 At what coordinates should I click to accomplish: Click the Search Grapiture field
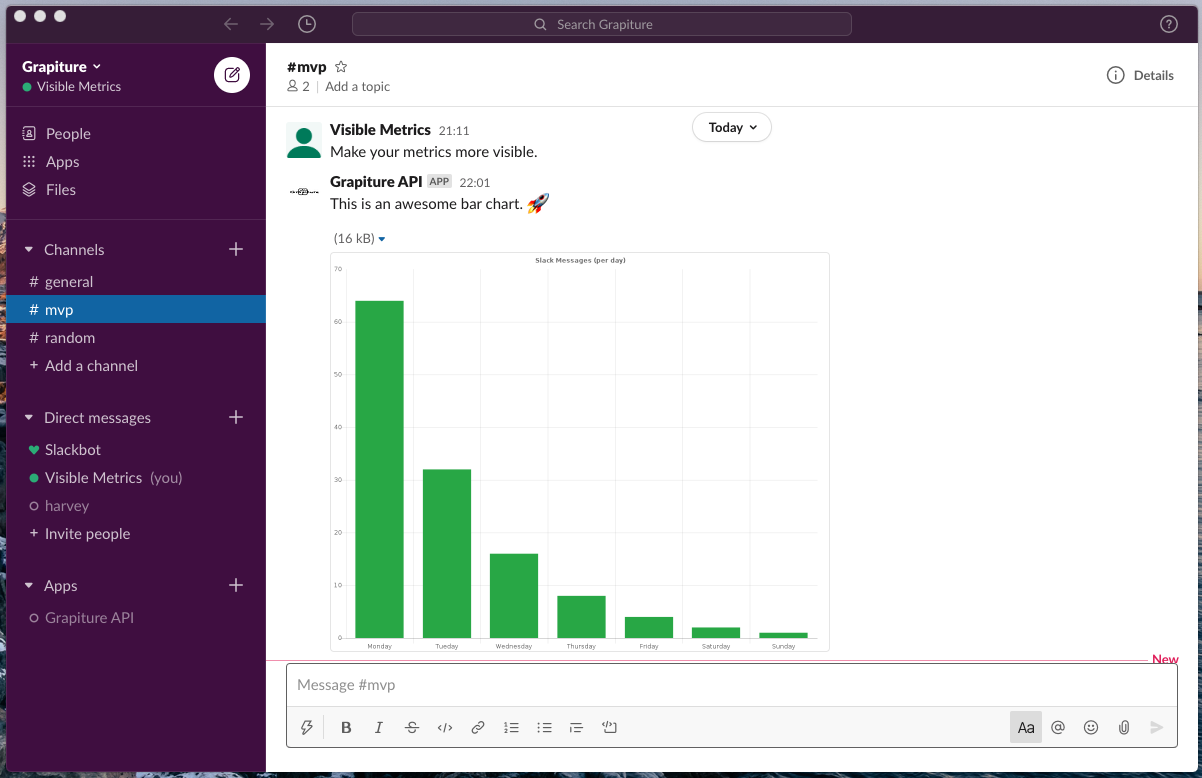click(602, 24)
